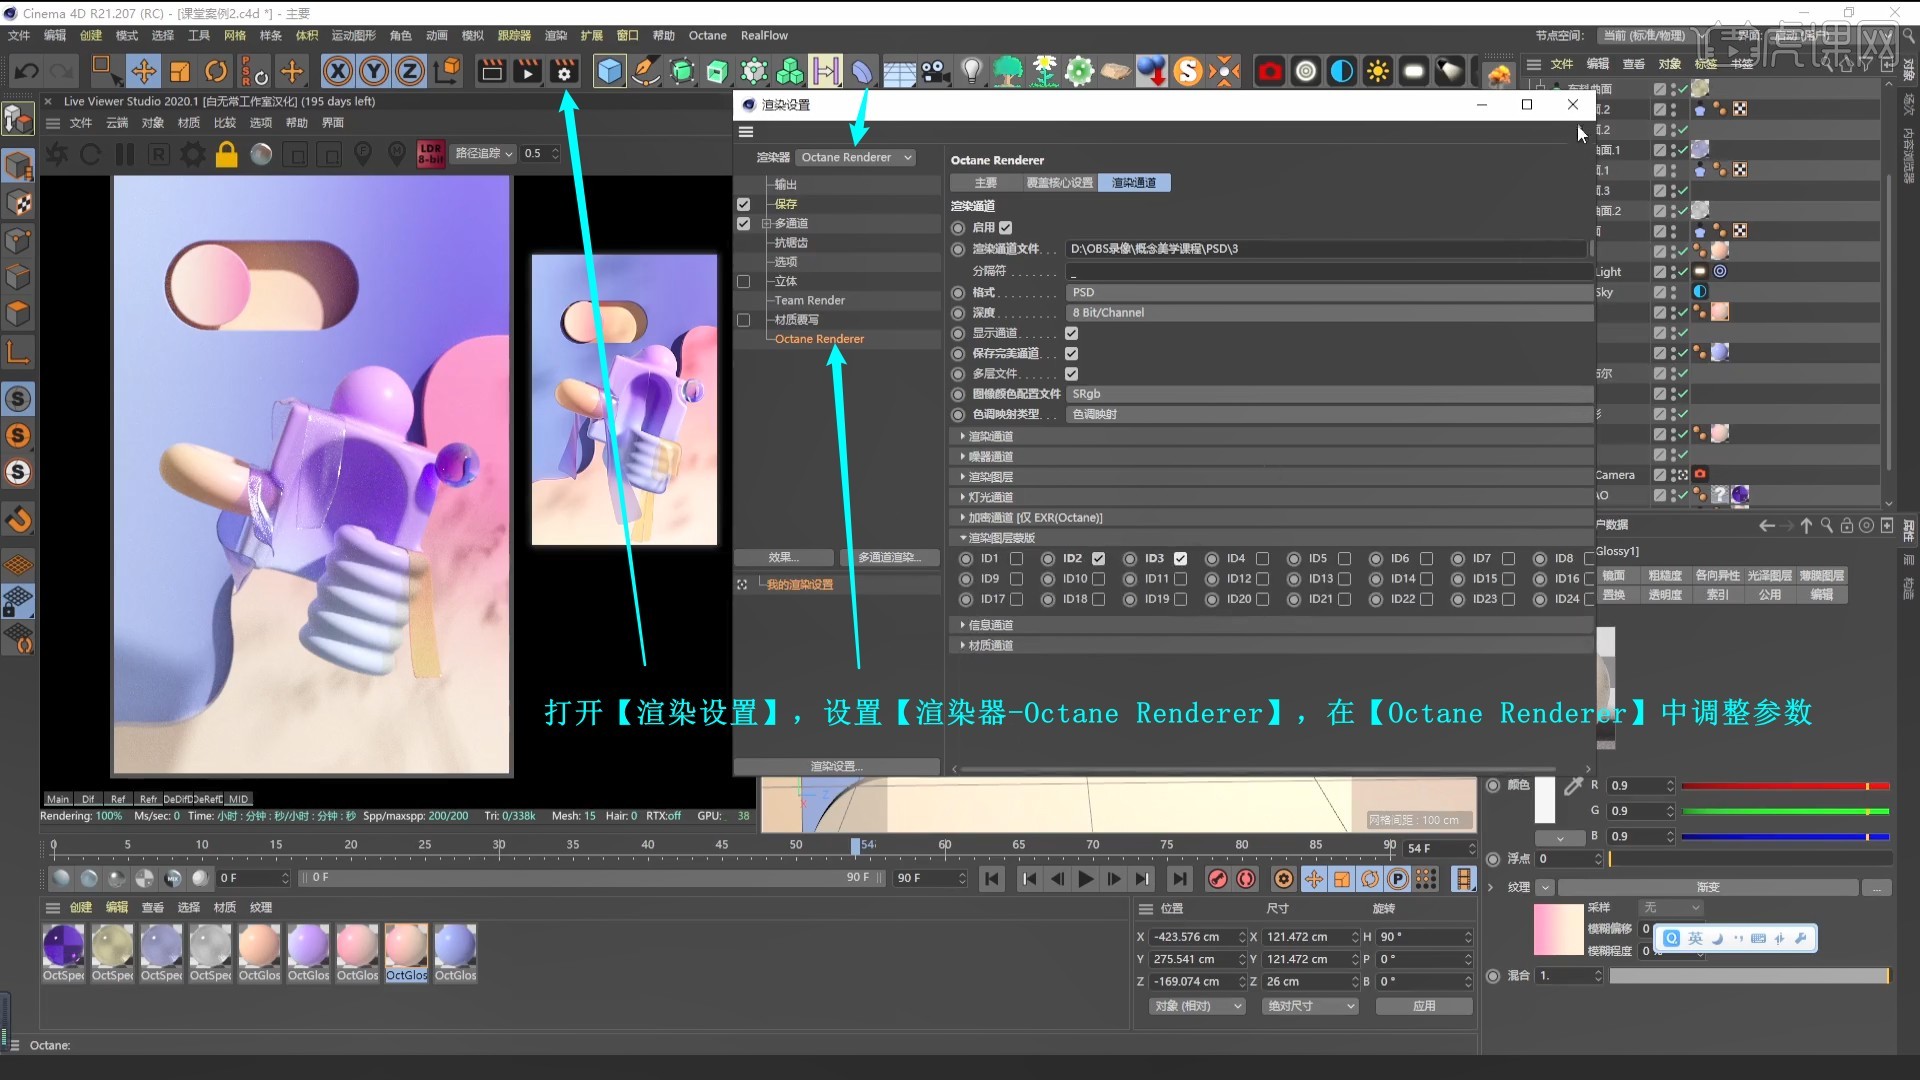Select the Rotate tool icon
Image resolution: width=1920 pixels, height=1080 pixels.
[x=216, y=71]
